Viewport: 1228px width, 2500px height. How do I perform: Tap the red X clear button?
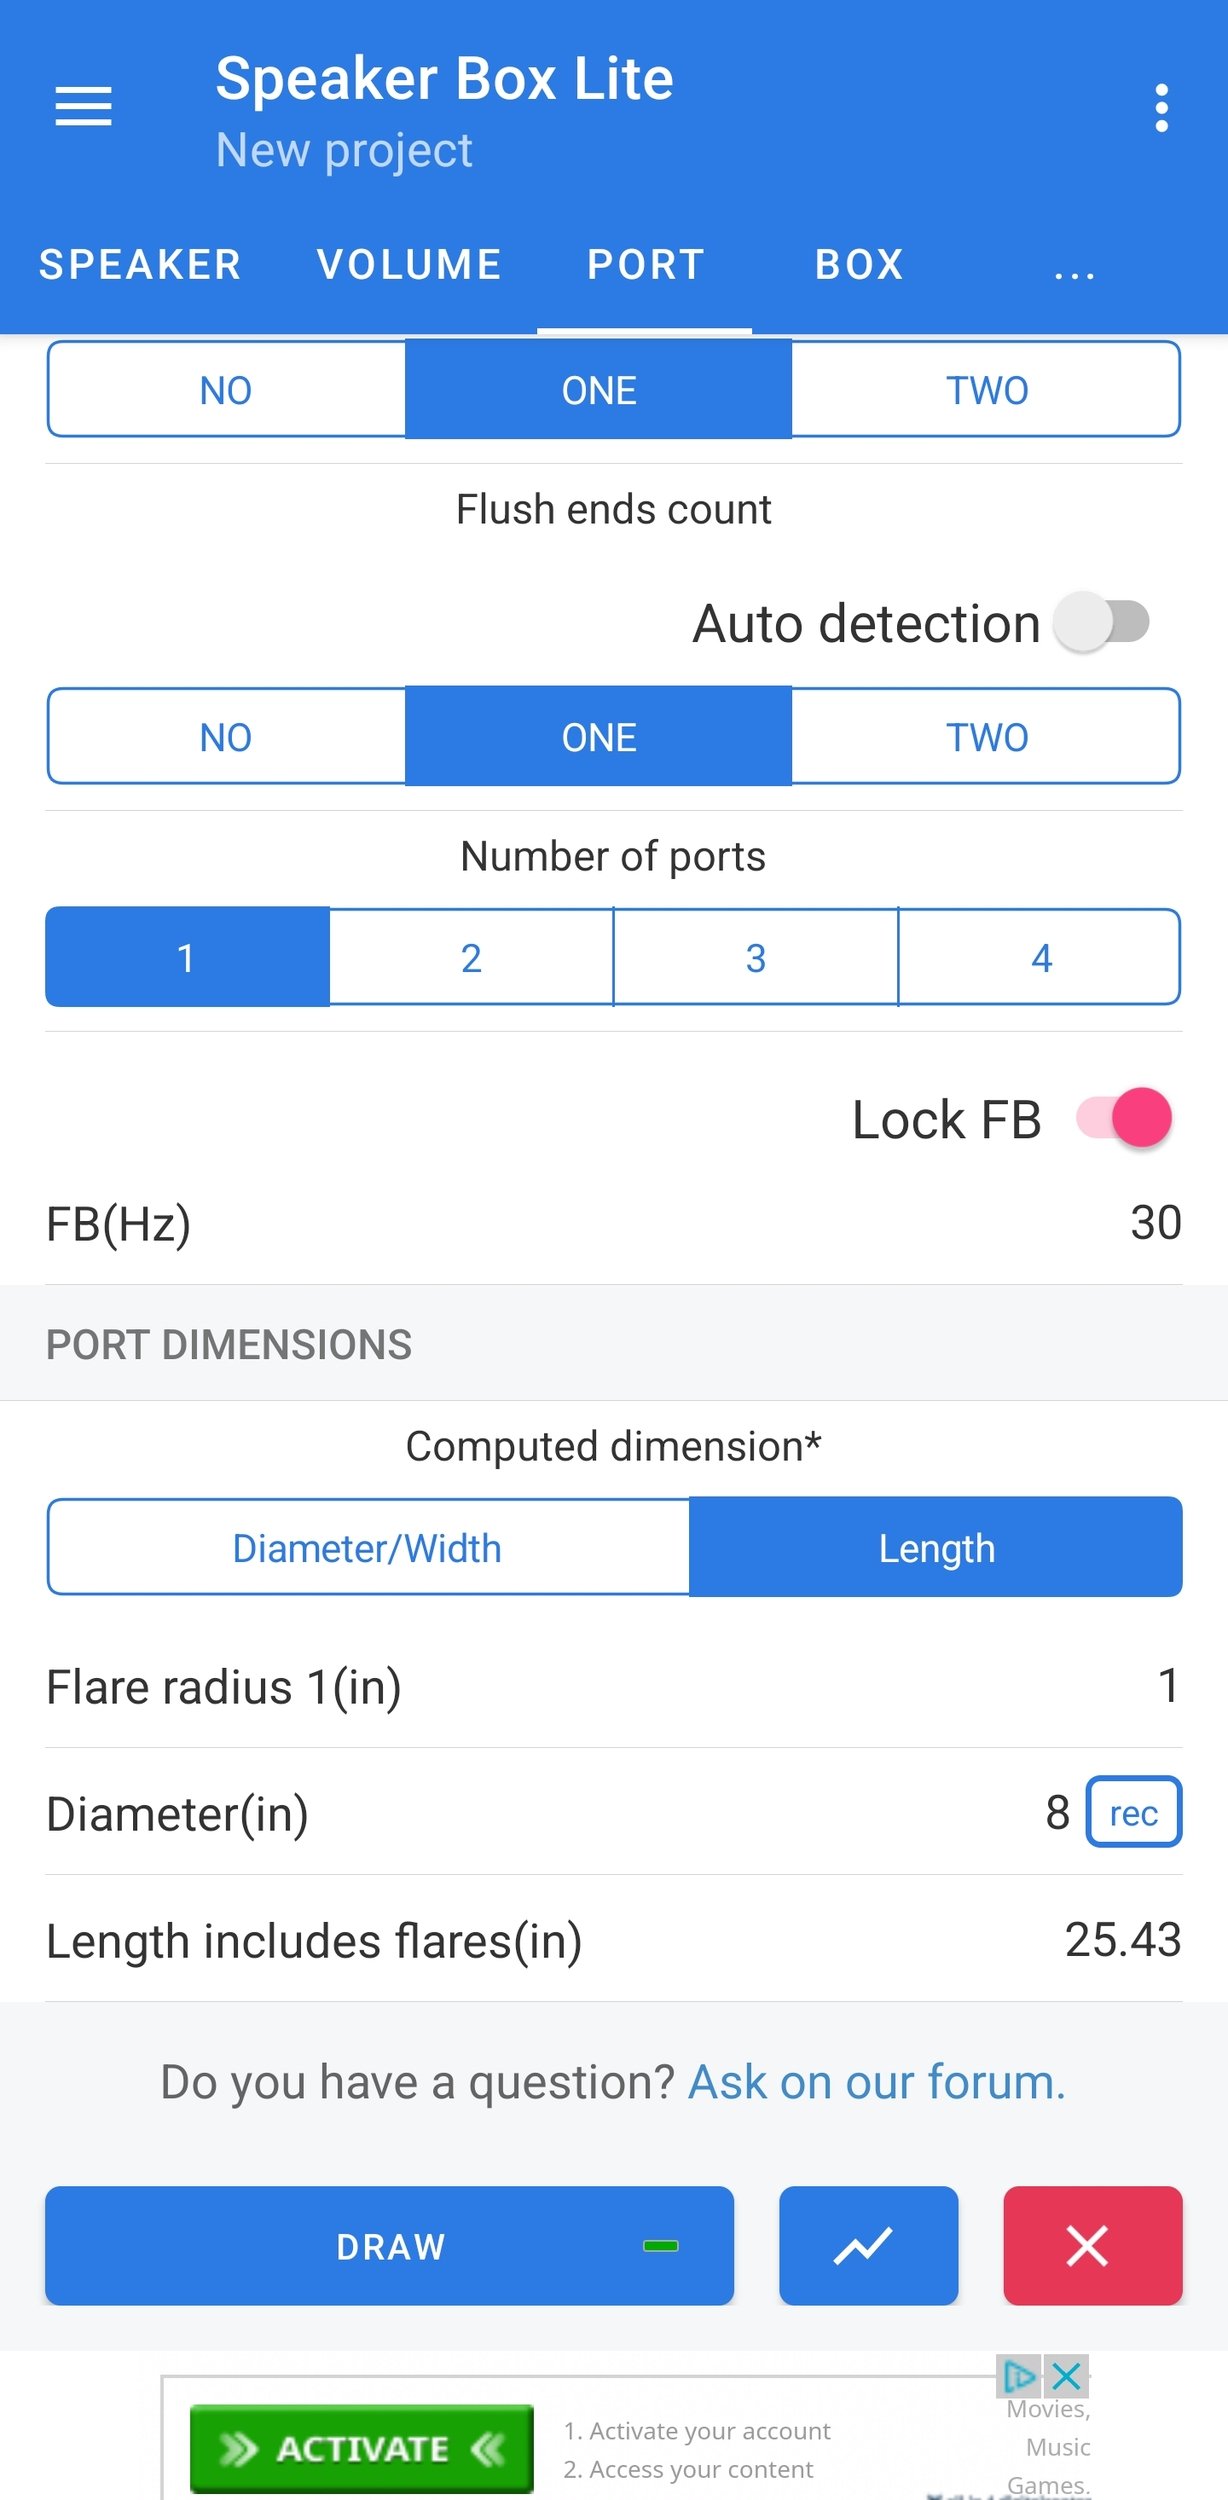[x=1093, y=2245]
